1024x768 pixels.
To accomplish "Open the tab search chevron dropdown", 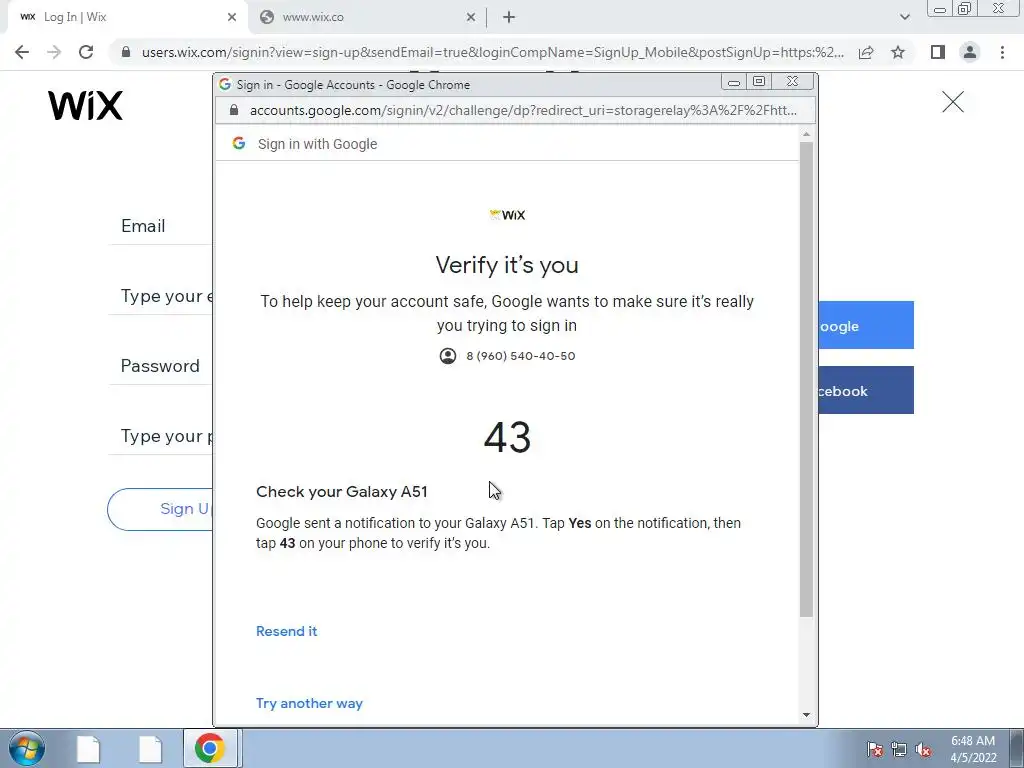I will click(x=904, y=17).
